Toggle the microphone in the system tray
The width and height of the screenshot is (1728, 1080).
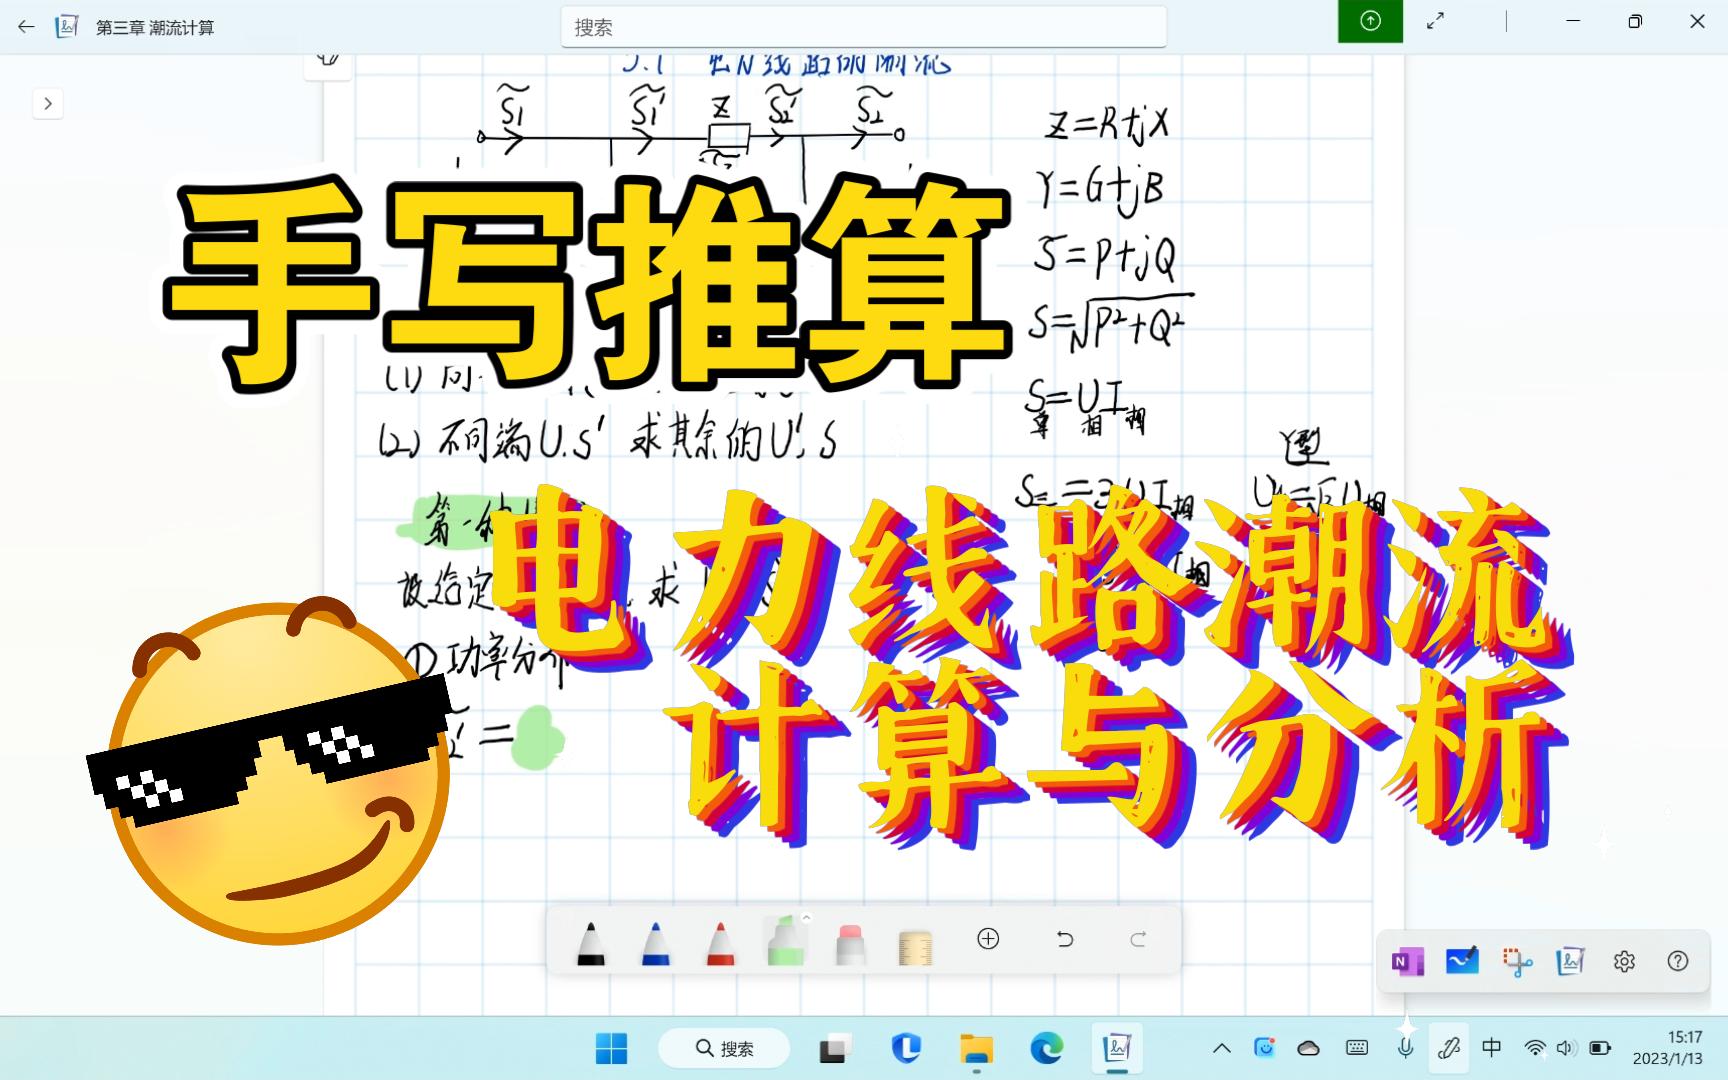(x=1405, y=1048)
